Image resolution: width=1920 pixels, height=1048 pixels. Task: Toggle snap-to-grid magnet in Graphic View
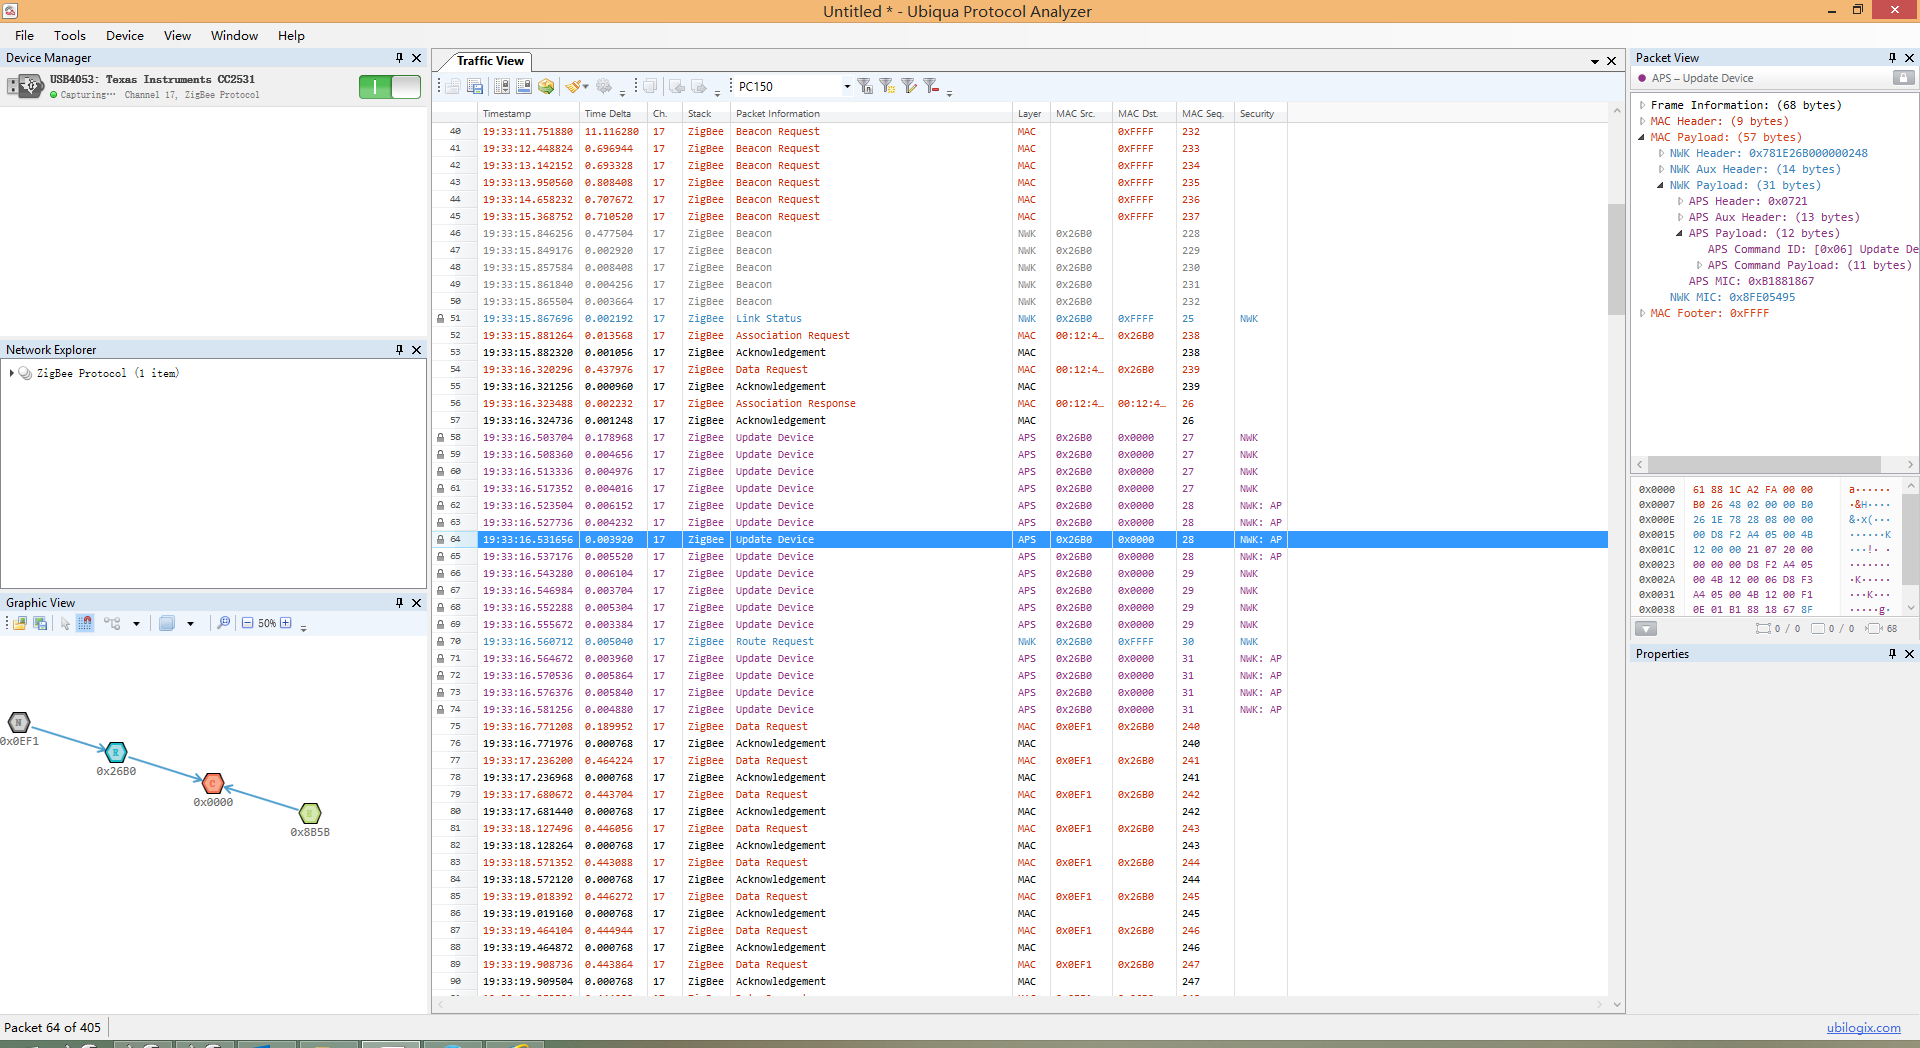click(86, 623)
